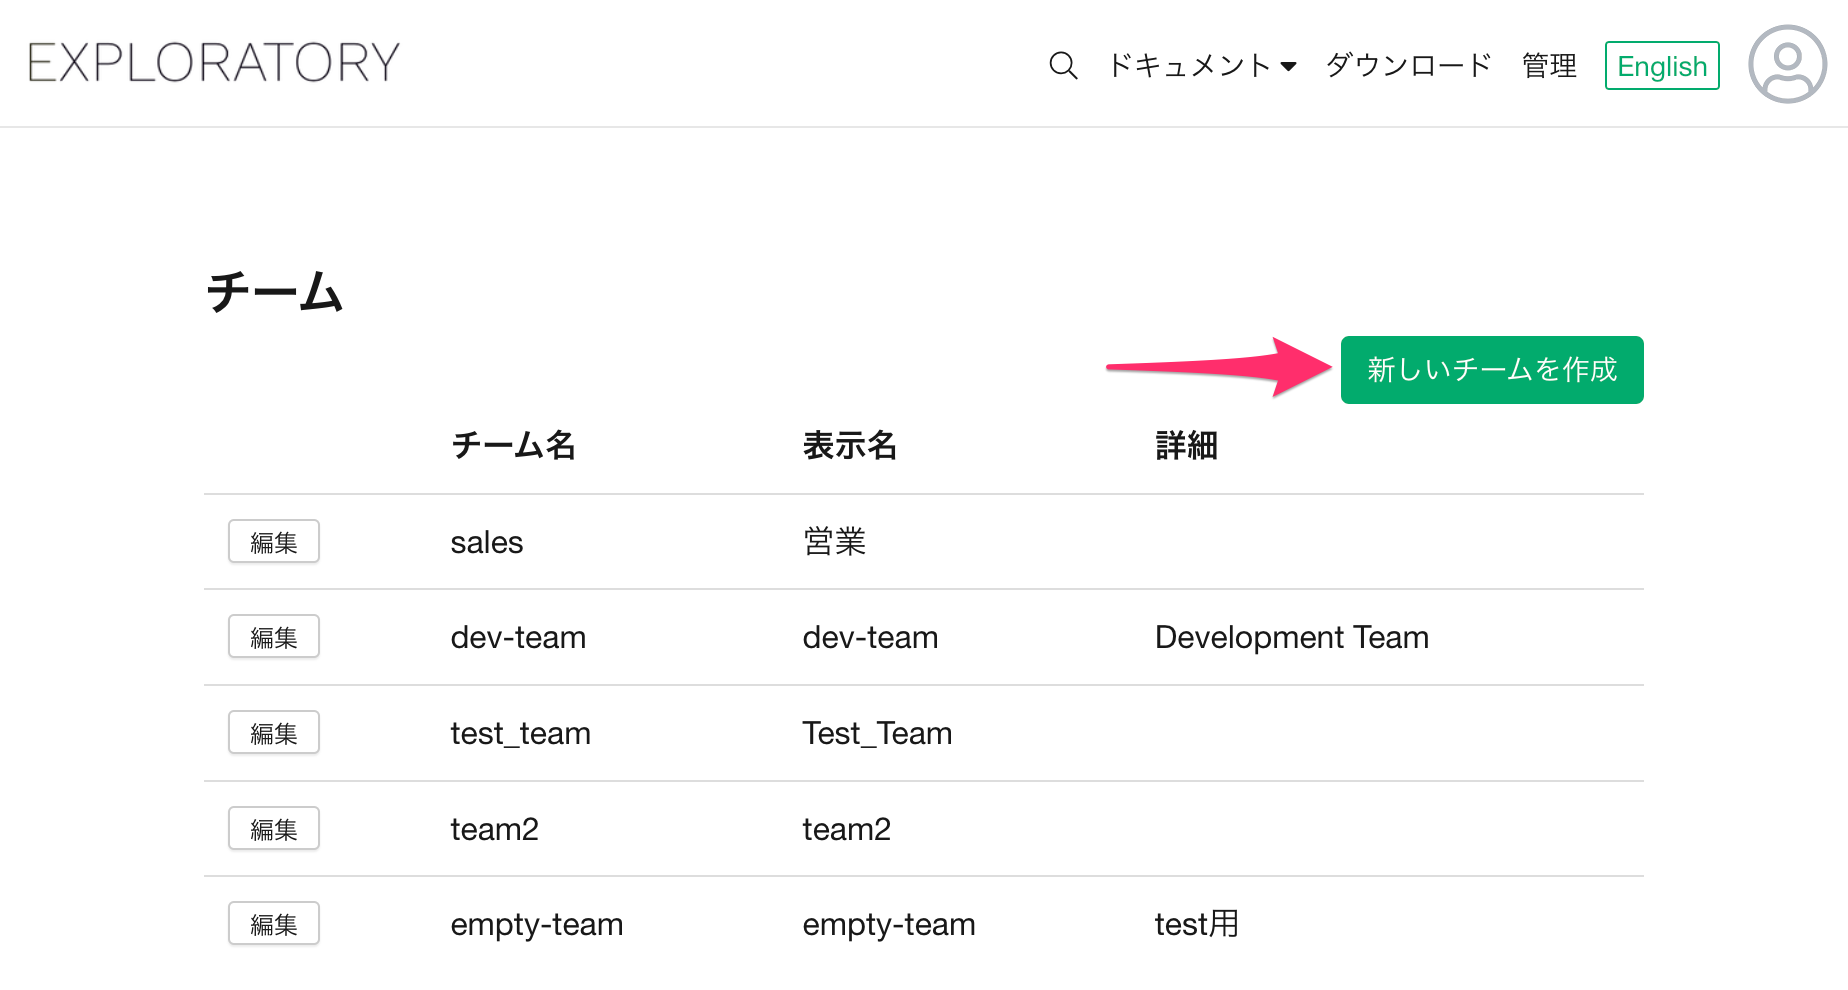The width and height of the screenshot is (1848, 990).
Task: Open the user profile avatar icon
Action: [x=1787, y=64]
